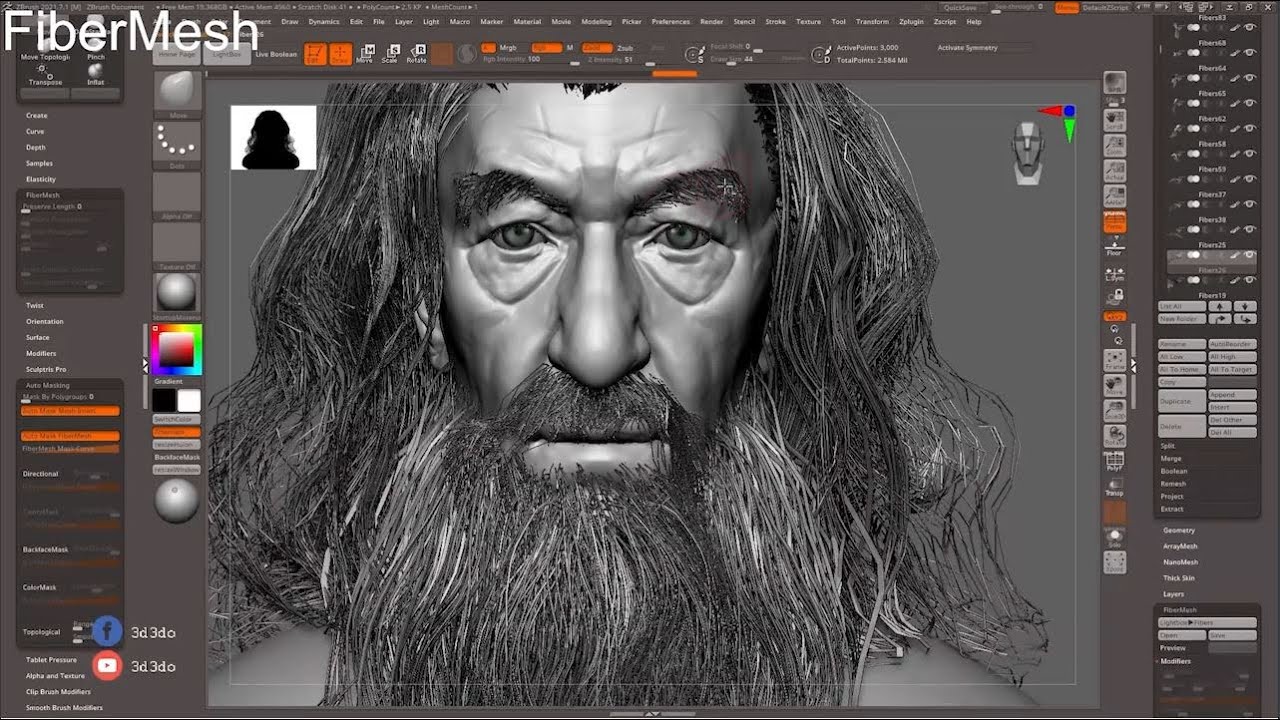Viewport: 1280px width, 720px height.
Task: Activate the Draw mode button
Action: (x=341, y=54)
